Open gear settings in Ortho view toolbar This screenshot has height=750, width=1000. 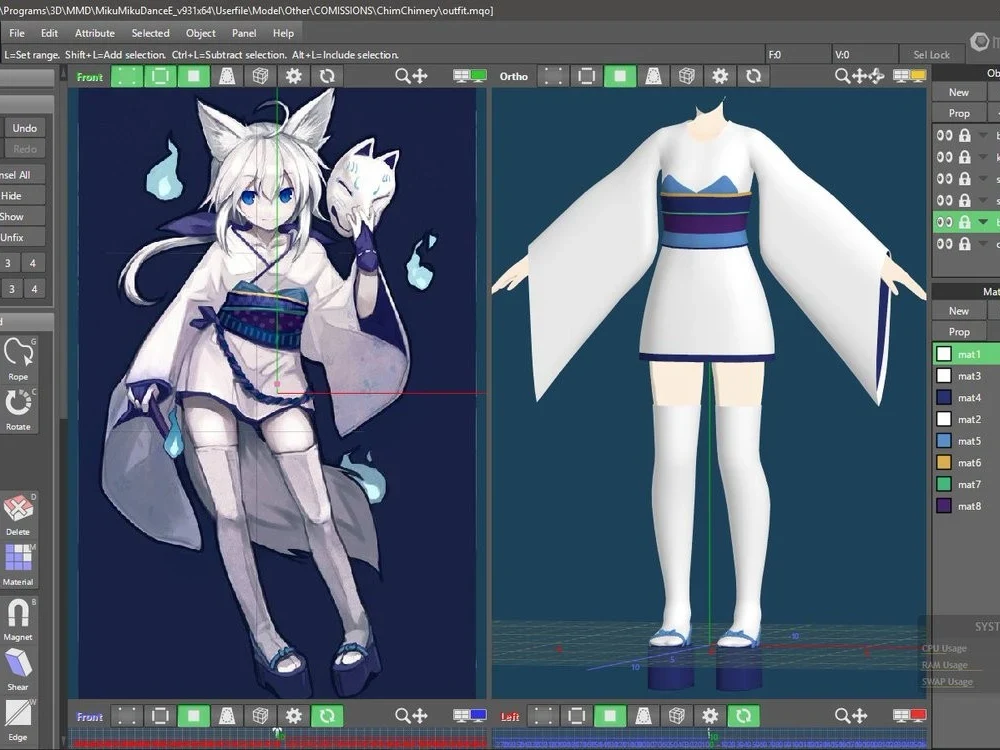[720, 77]
